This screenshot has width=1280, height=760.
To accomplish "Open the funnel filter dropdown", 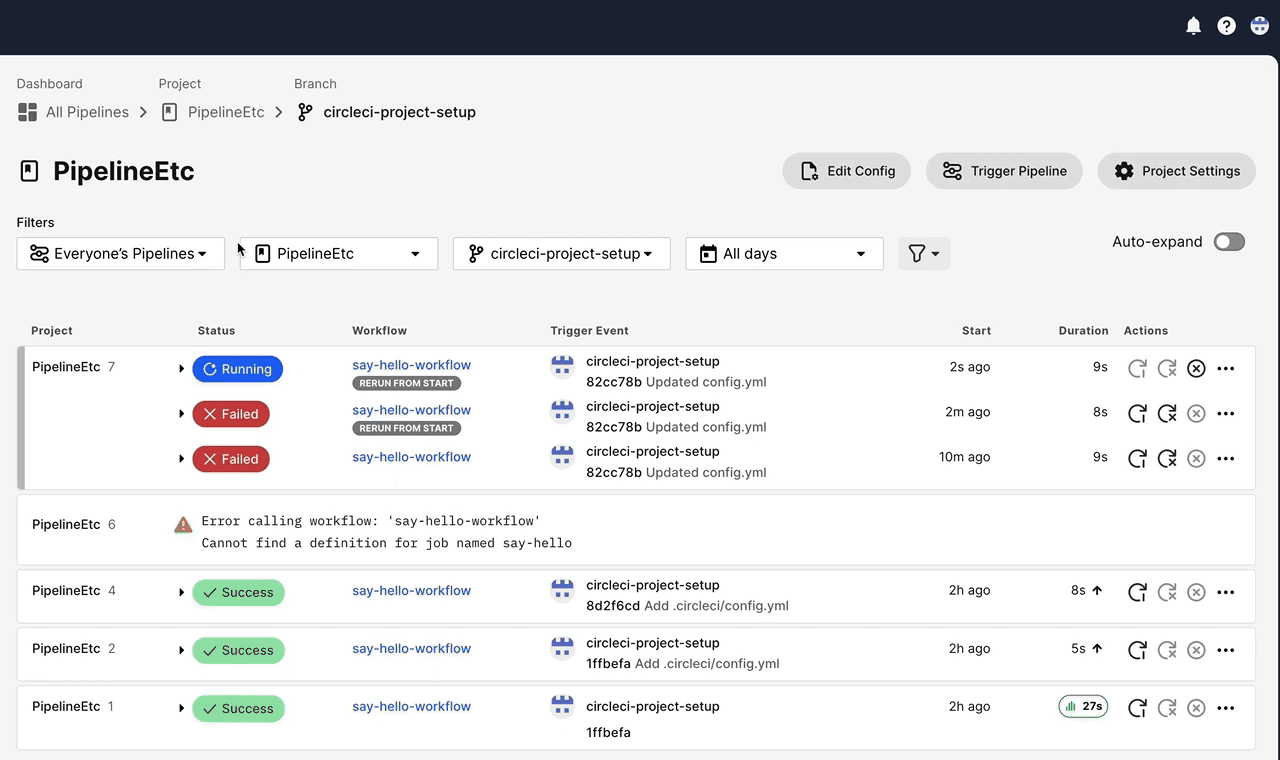I will click(924, 254).
